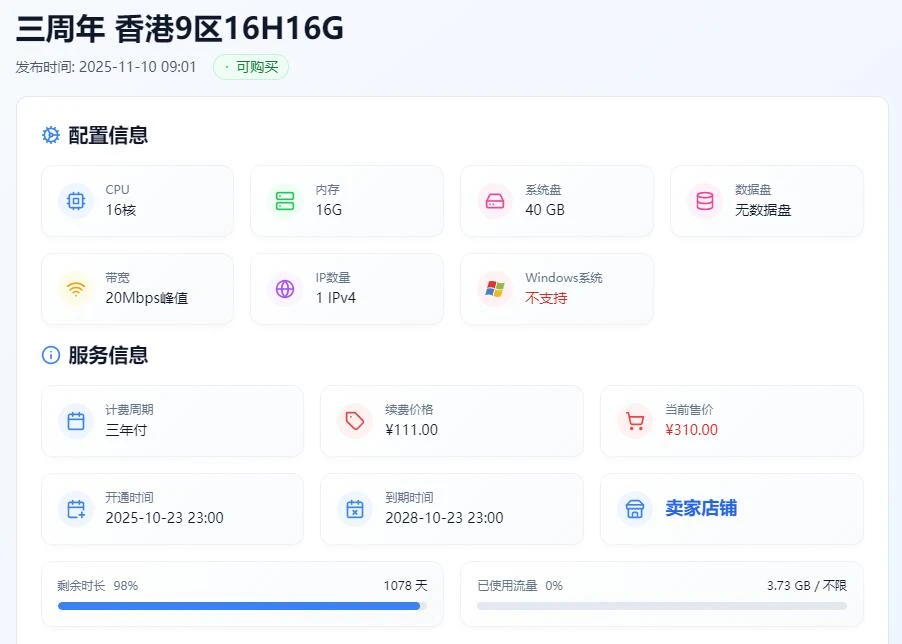
Task: Click the info icon beside 服务信息
Action: [51, 355]
